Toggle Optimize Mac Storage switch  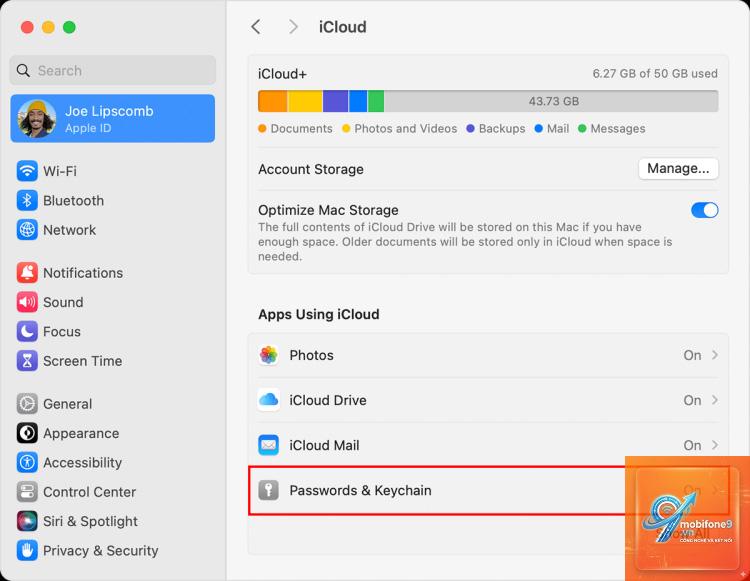[704, 210]
